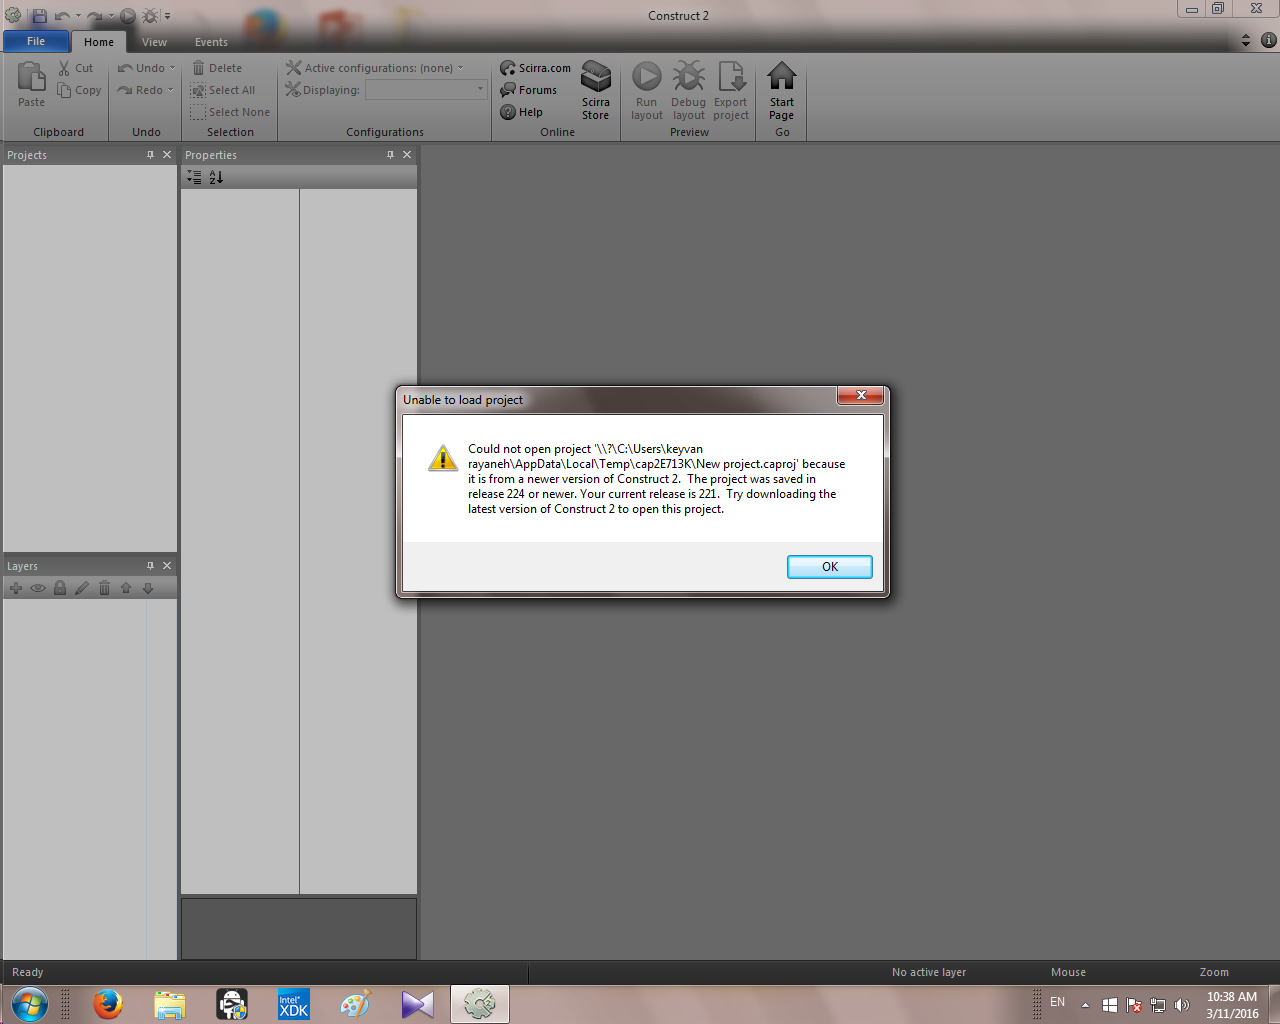
Task: Open the Start Page home icon
Action: [782, 77]
